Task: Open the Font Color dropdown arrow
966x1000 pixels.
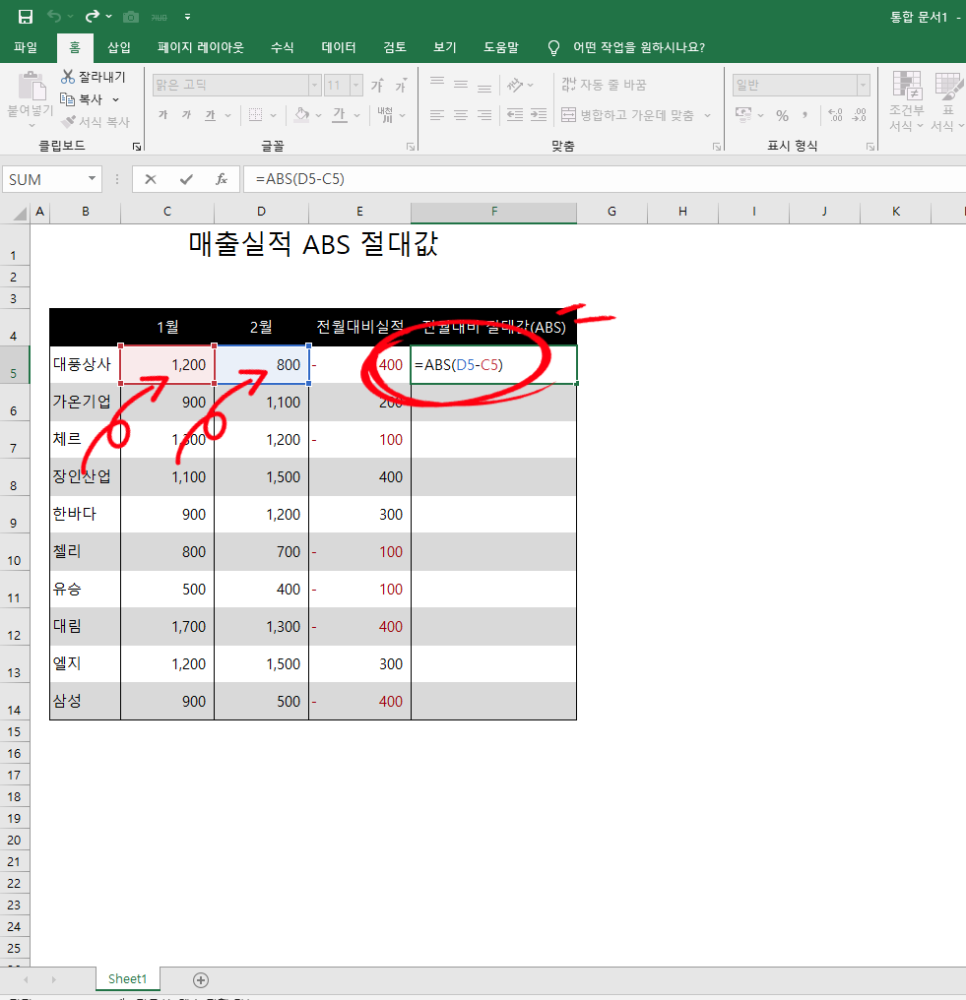Action: tap(357, 115)
